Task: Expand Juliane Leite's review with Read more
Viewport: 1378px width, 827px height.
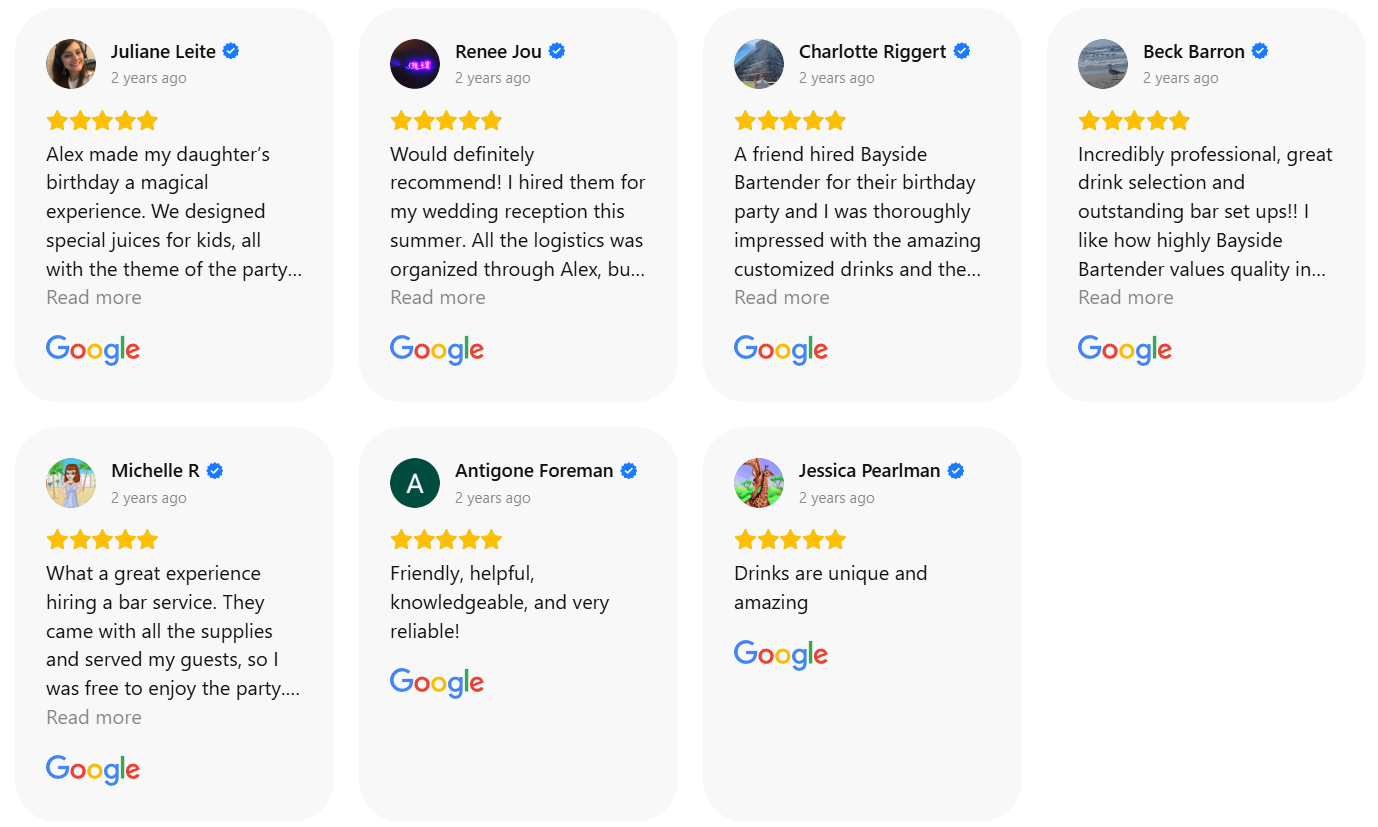Action: pyautogui.click(x=94, y=297)
